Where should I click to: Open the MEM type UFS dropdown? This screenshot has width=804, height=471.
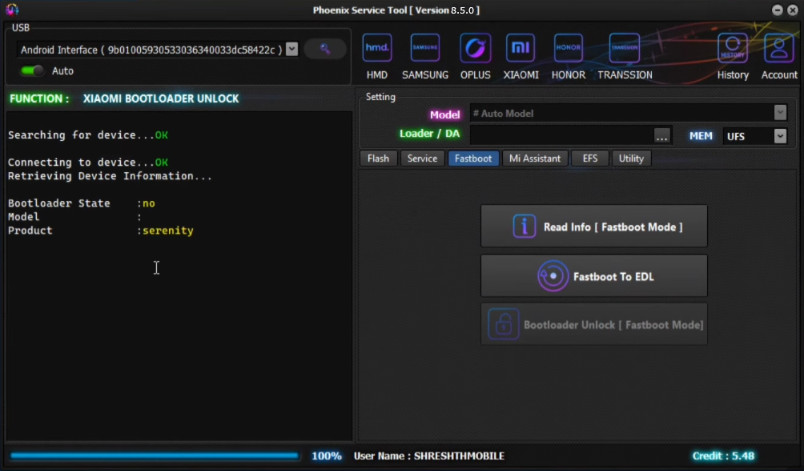(x=780, y=136)
